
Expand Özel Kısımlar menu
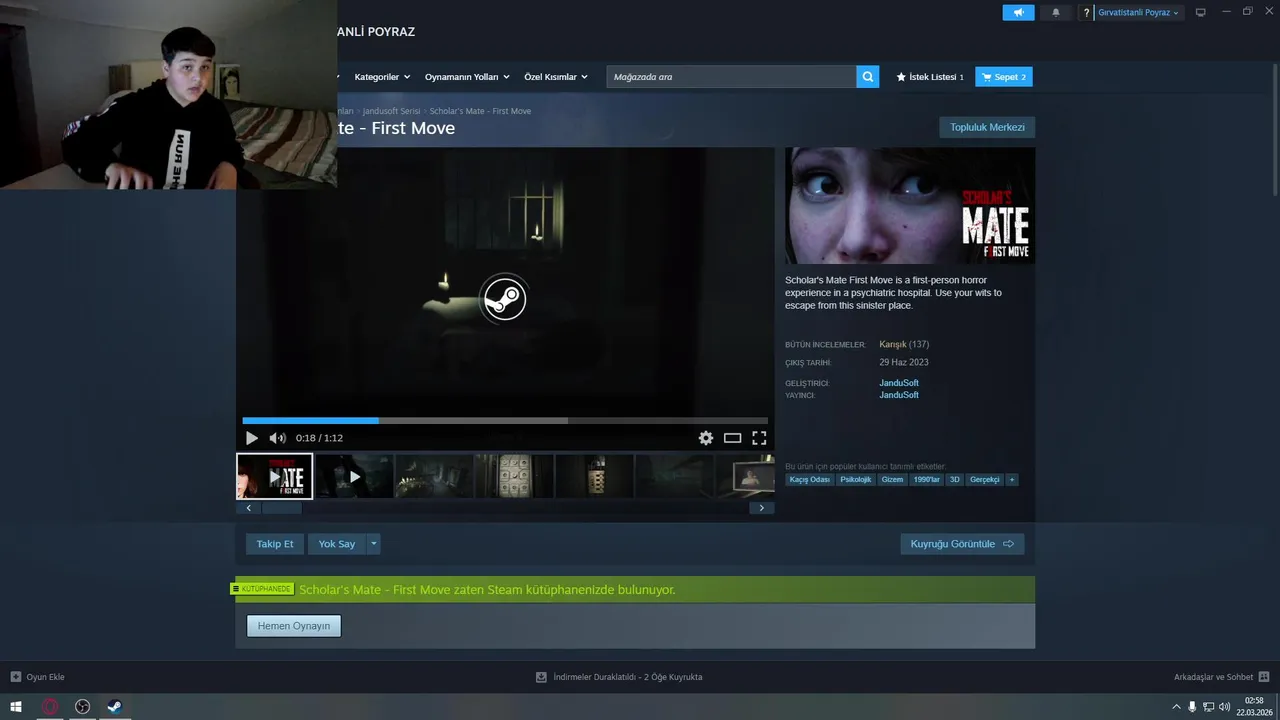pos(556,77)
